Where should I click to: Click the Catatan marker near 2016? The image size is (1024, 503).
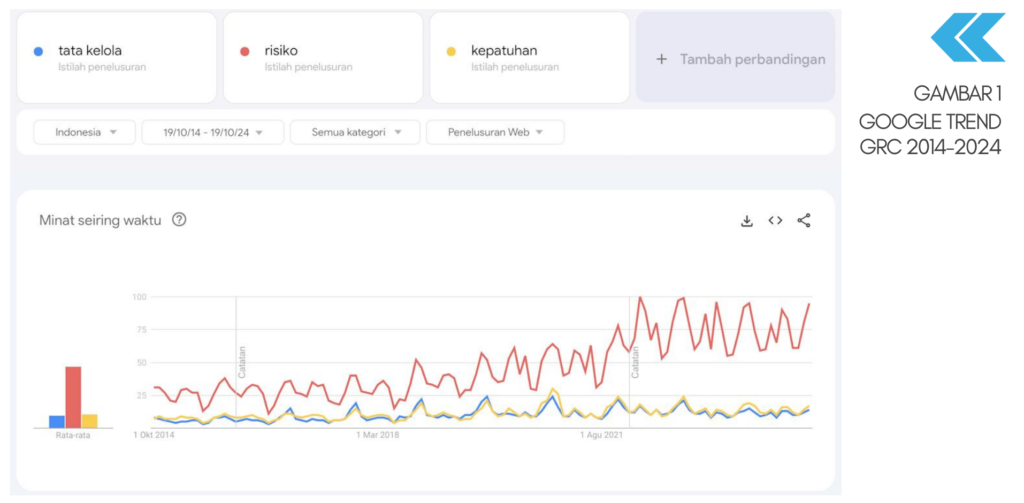coord(241,362)
